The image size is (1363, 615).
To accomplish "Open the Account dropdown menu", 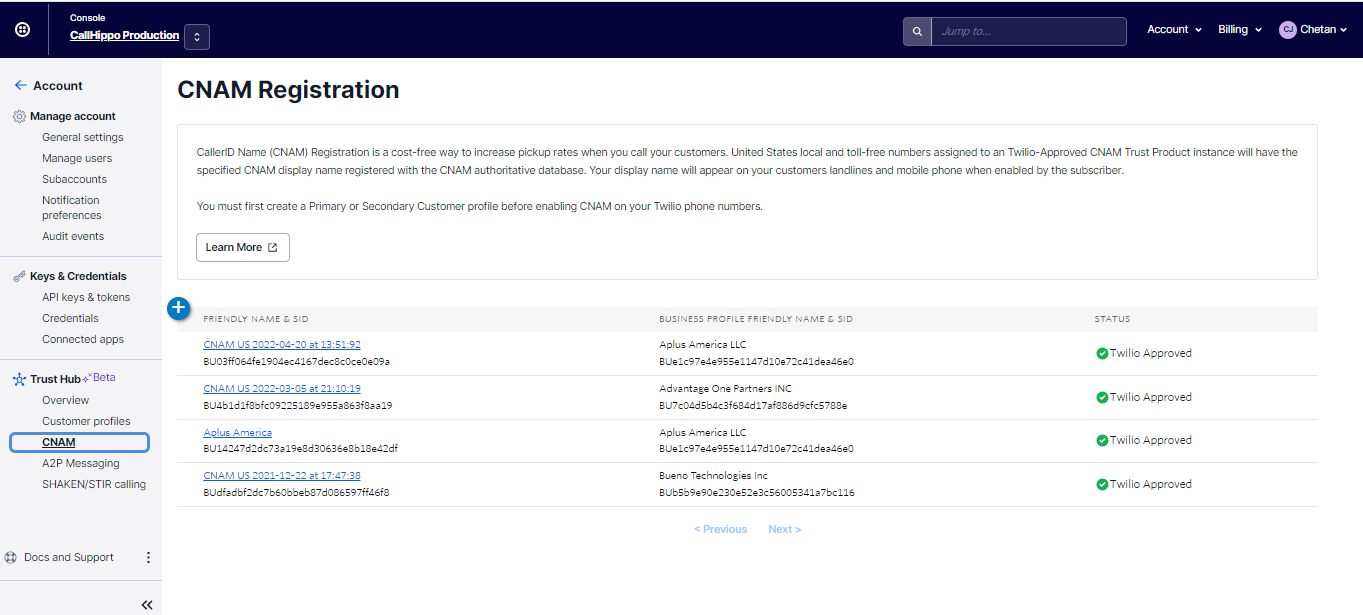I will [x=1174, y=30].
